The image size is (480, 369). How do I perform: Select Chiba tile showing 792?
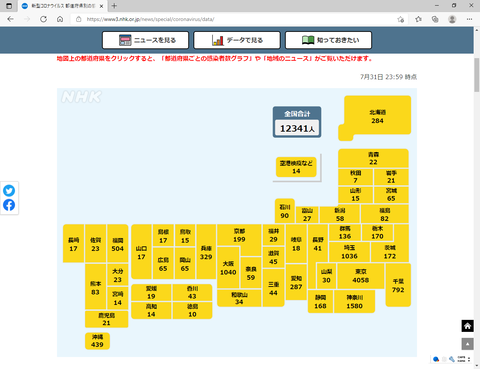(x=398, y=285)
